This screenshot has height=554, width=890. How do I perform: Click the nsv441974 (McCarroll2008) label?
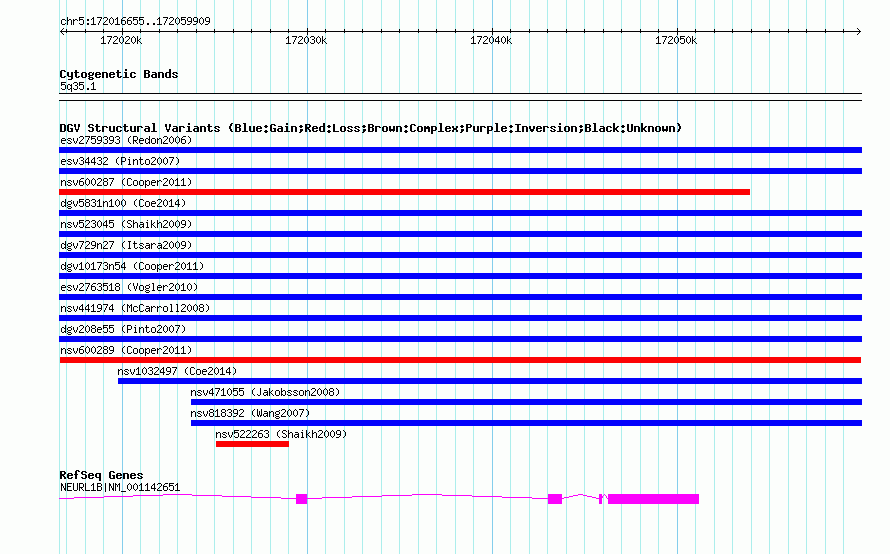pyautogui.click(x=135, y=308)
